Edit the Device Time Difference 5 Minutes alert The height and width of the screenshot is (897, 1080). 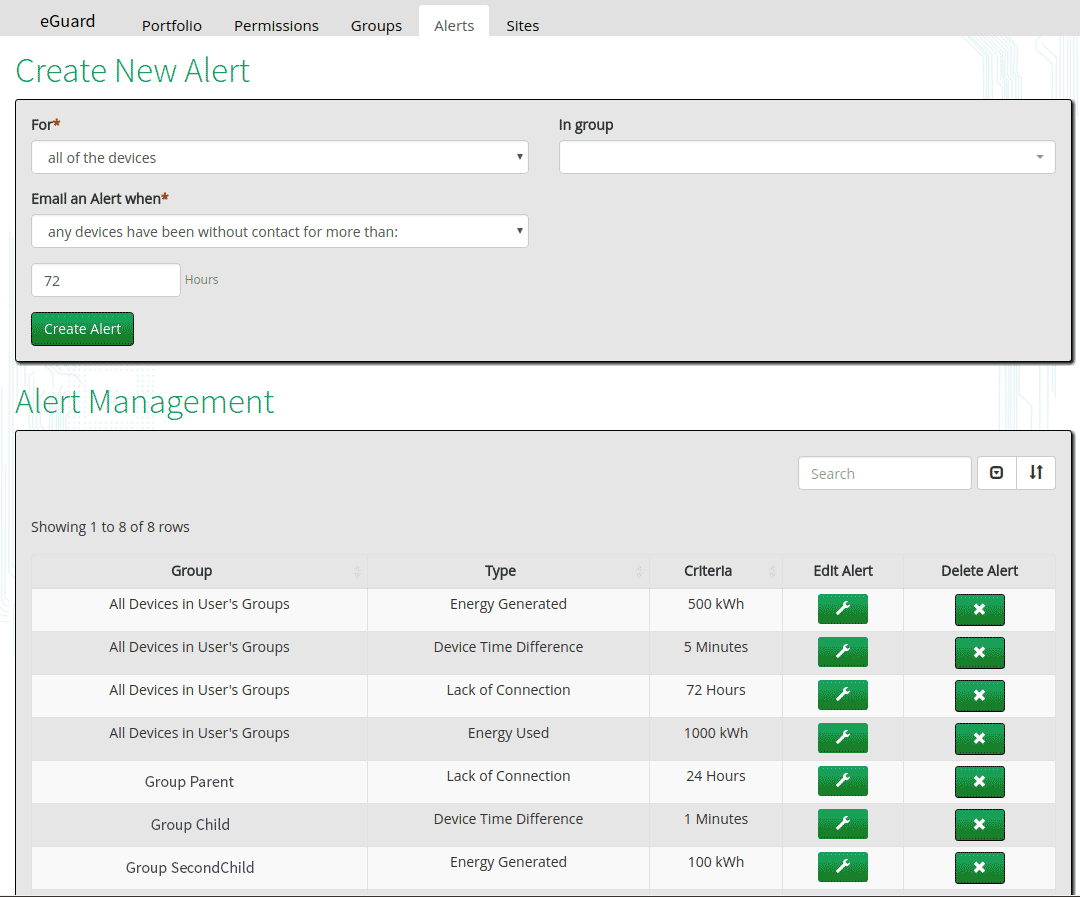(842, 652)
